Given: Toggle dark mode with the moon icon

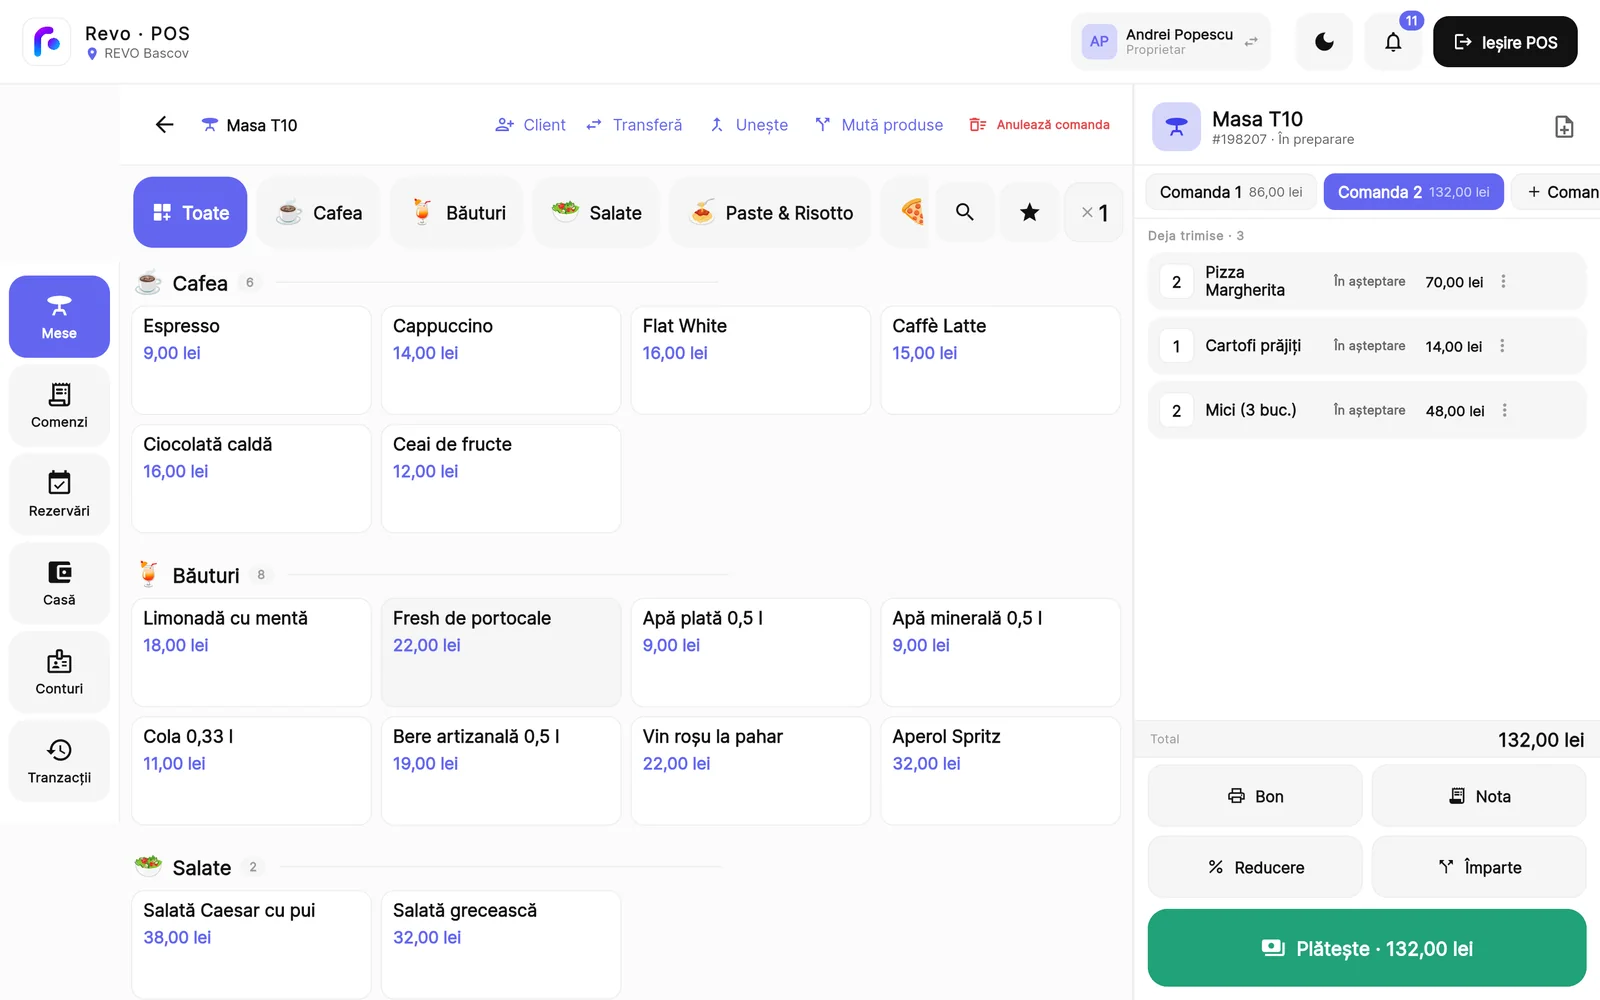Looking at the screenshot, I should 1324,42.
